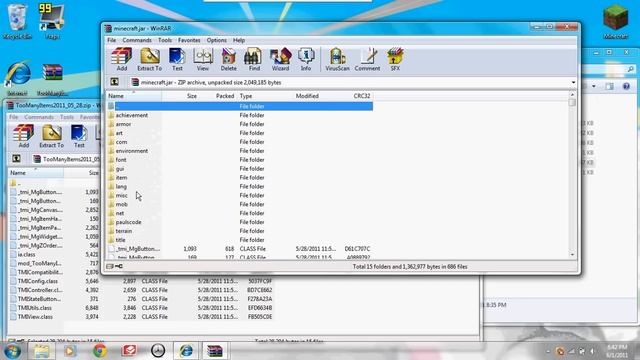Click Windows Start button
The width and height of the screenshot is (640, 360).
pos(13,351)
